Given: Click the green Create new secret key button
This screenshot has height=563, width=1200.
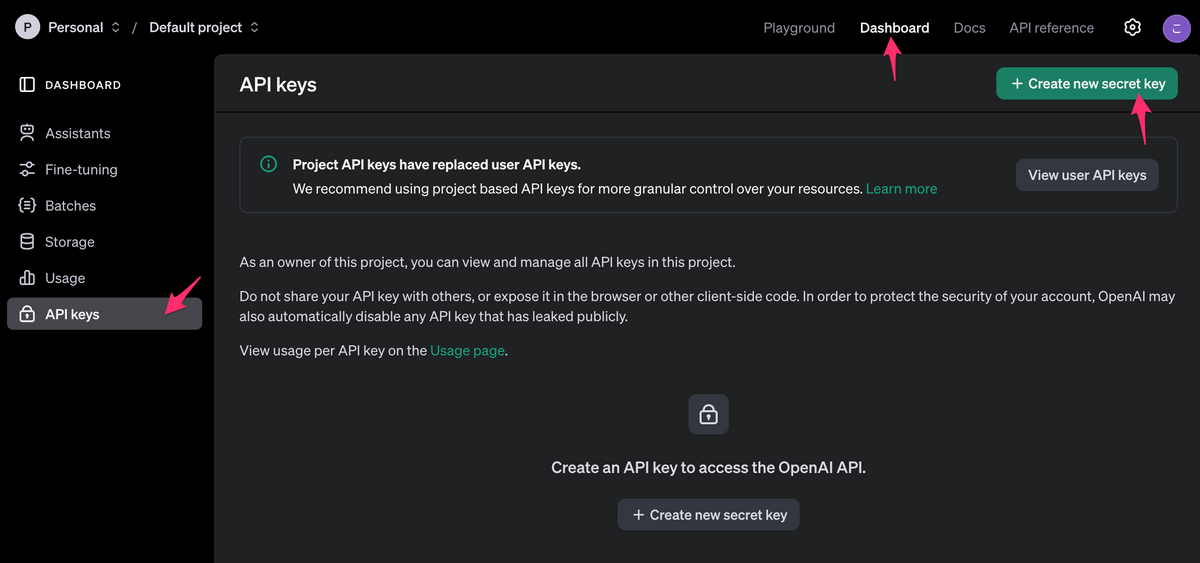Looking at the screenshot, I should [x=1086, y=84].
